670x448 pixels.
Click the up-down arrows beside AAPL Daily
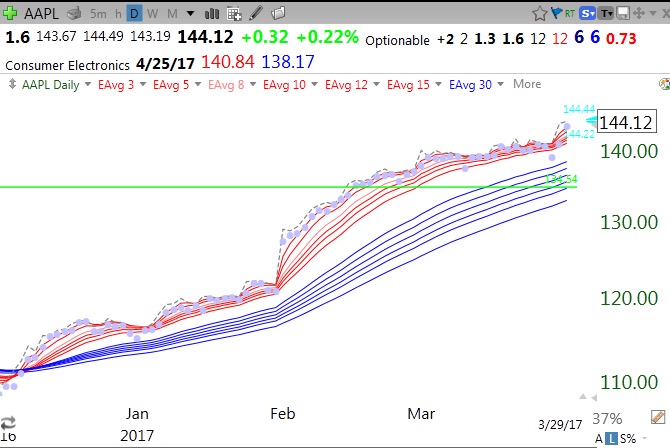coord(12,84)
